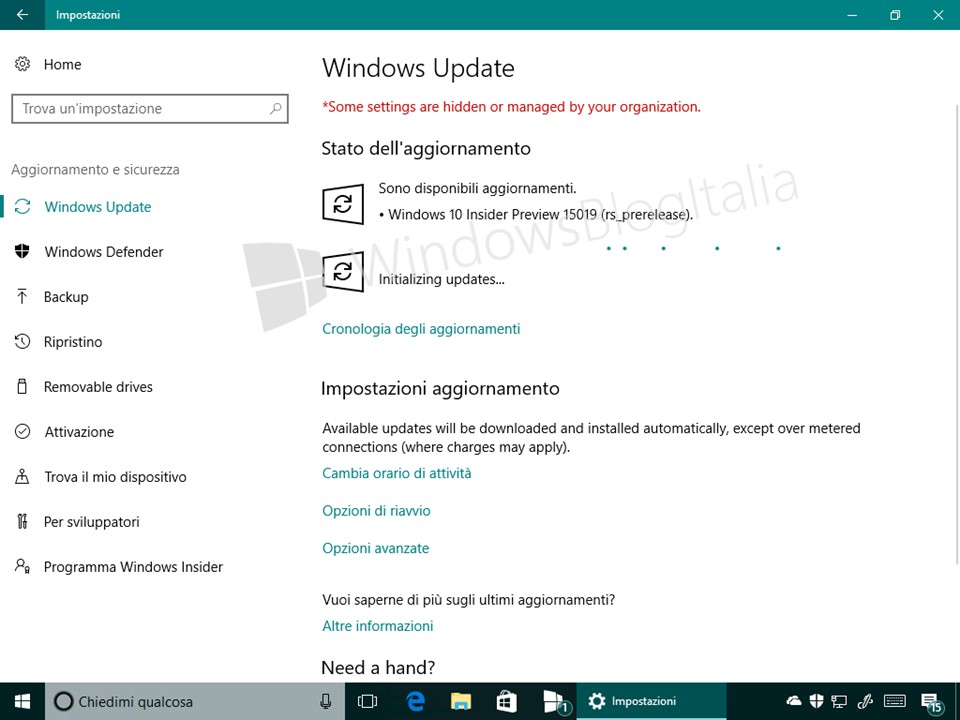Open the Store from the taskbar
This screenshot has width=960, height=720.
pos(506,702)
